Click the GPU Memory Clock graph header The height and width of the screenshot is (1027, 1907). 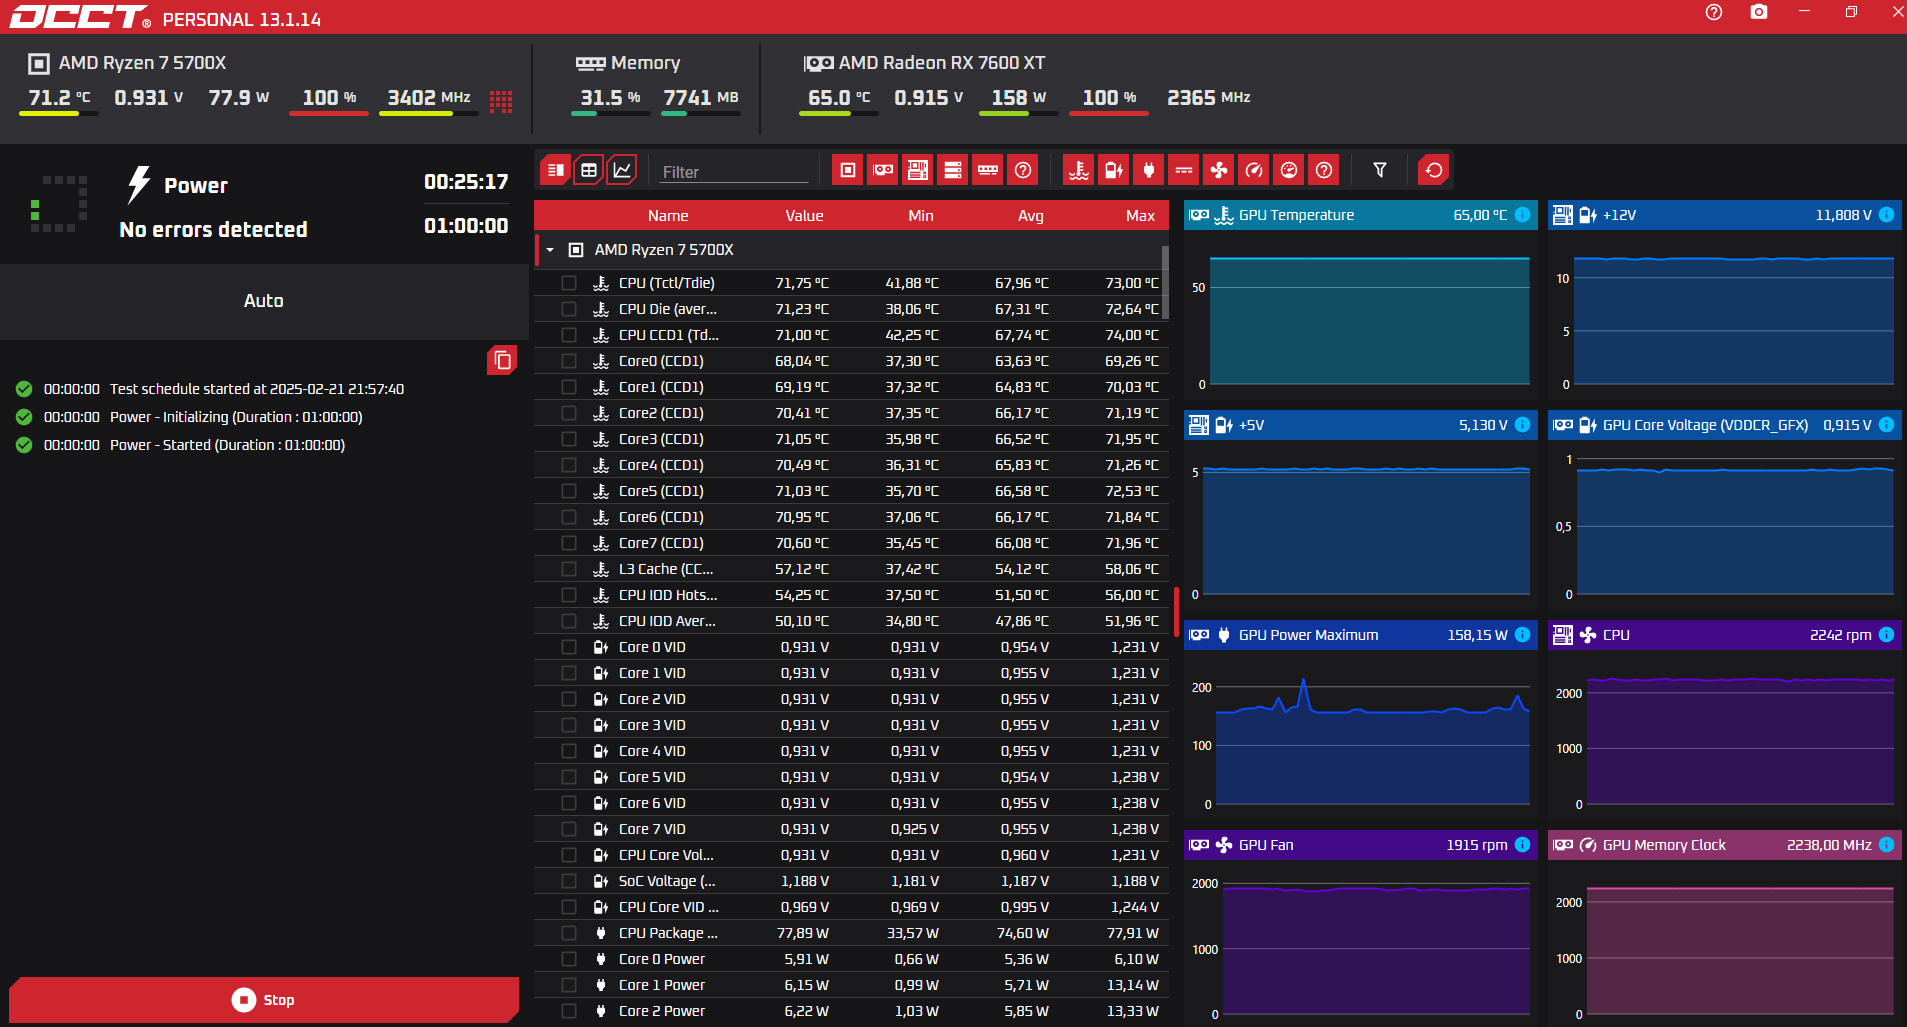click(1724, 845)
